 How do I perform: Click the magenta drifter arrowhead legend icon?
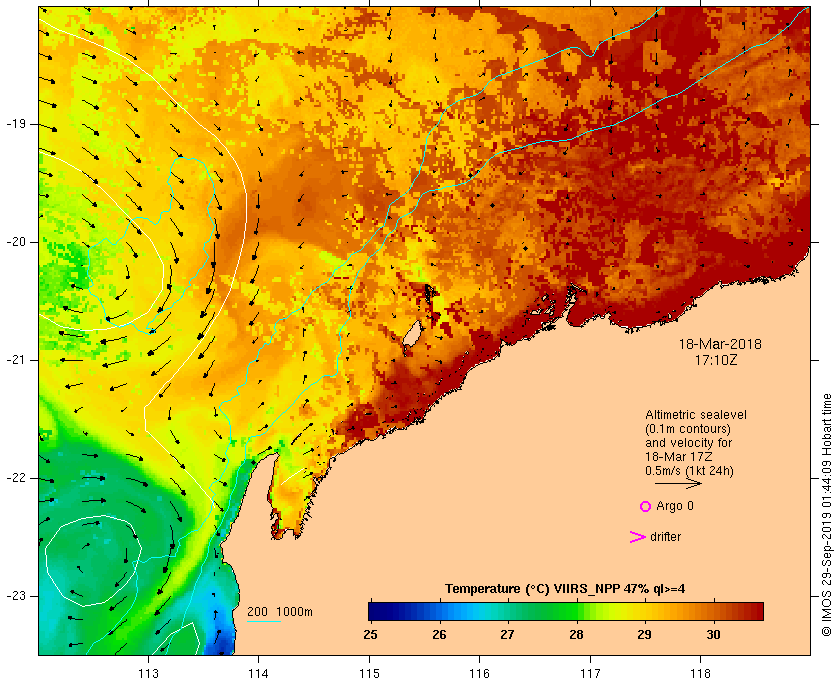(x=638, y=537)
